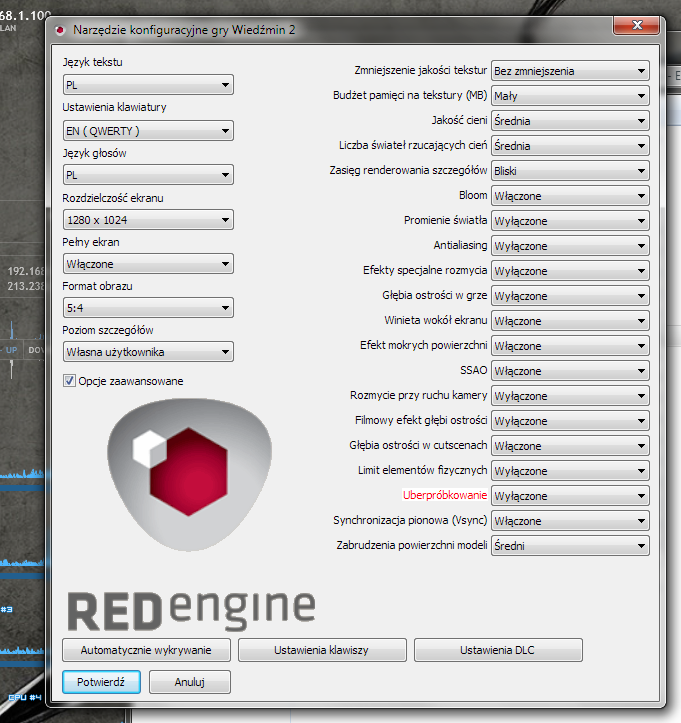
Task: Open the Język tekstu dropdown
Action: pyautogui.click(x=148, y=85)
